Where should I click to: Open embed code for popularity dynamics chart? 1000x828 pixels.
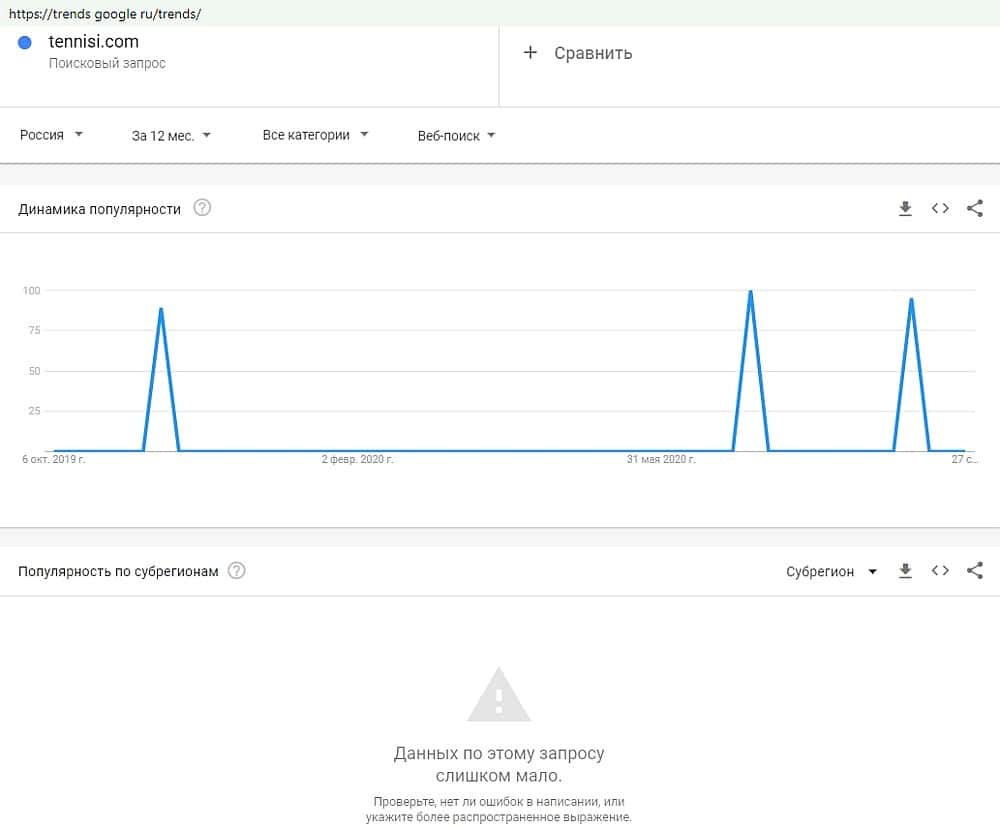click(940, 209)
